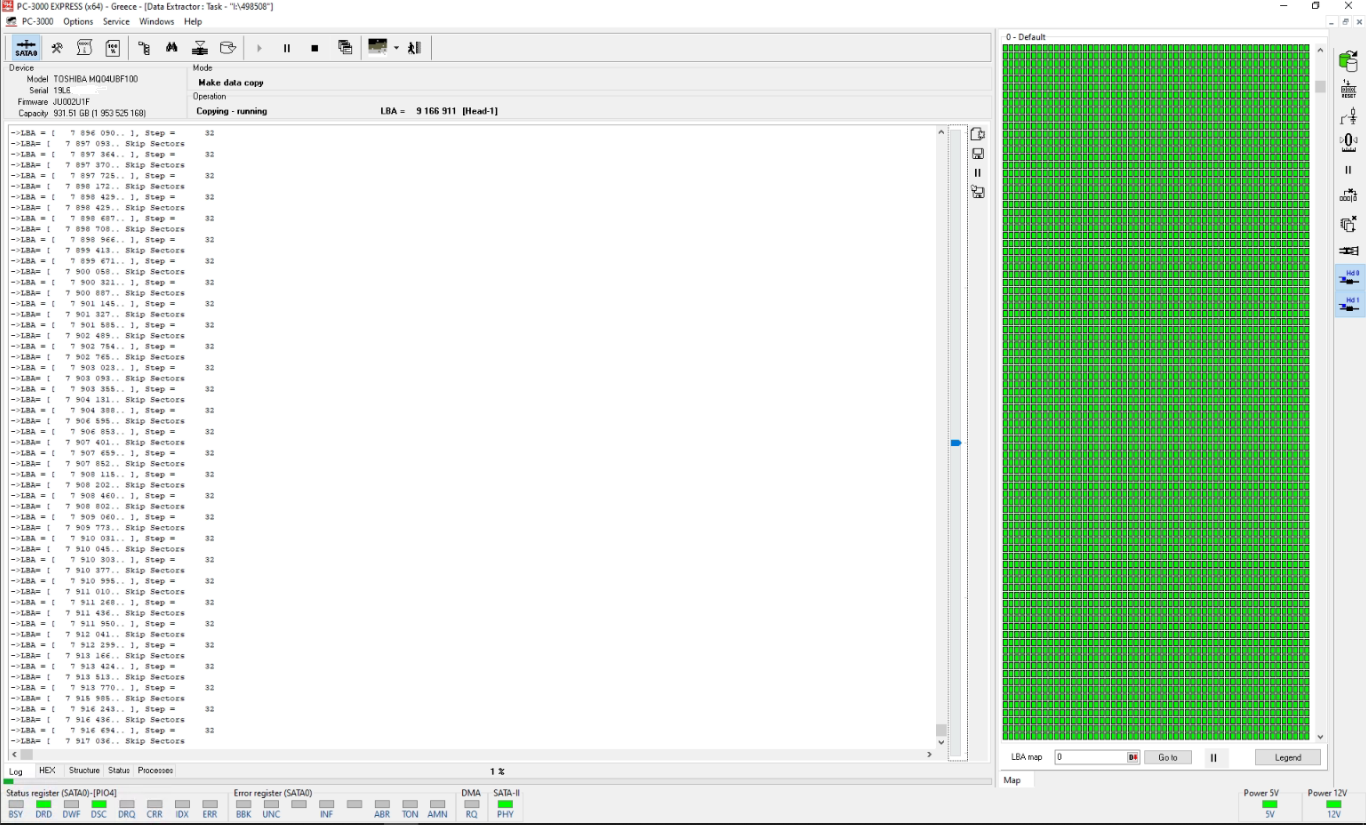Click the disk stack copy icon
The width and height of the screenshot is (1366, 825).
pos(200,48)
